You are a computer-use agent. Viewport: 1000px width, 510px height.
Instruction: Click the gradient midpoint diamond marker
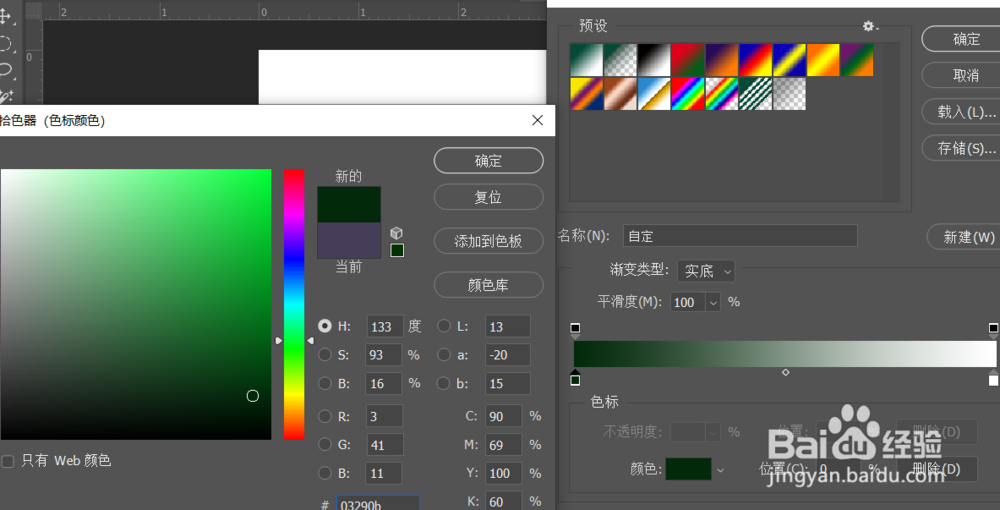click(786, 372)
